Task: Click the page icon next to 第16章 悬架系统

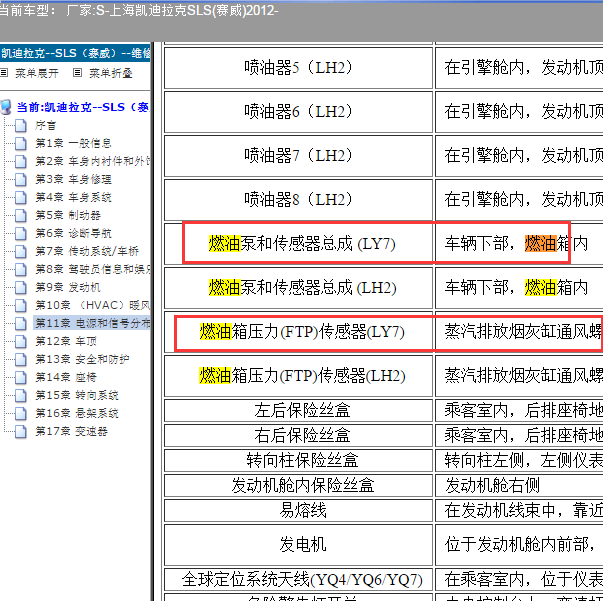Action: point(21,413)
